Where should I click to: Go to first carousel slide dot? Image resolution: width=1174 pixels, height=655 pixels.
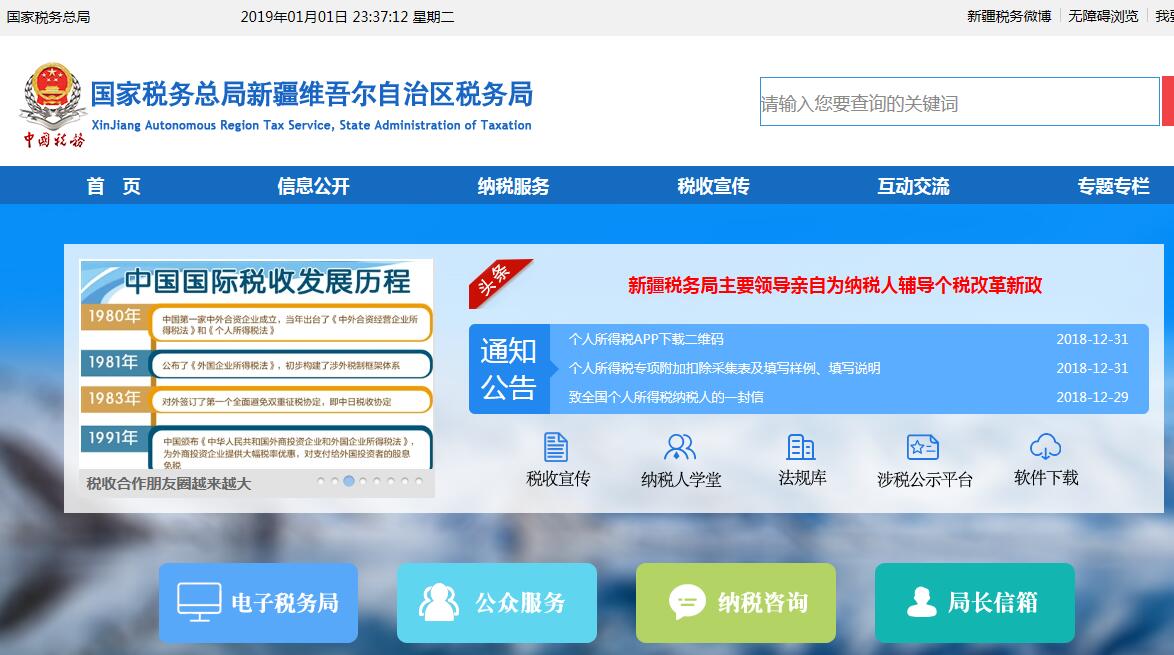320,481
